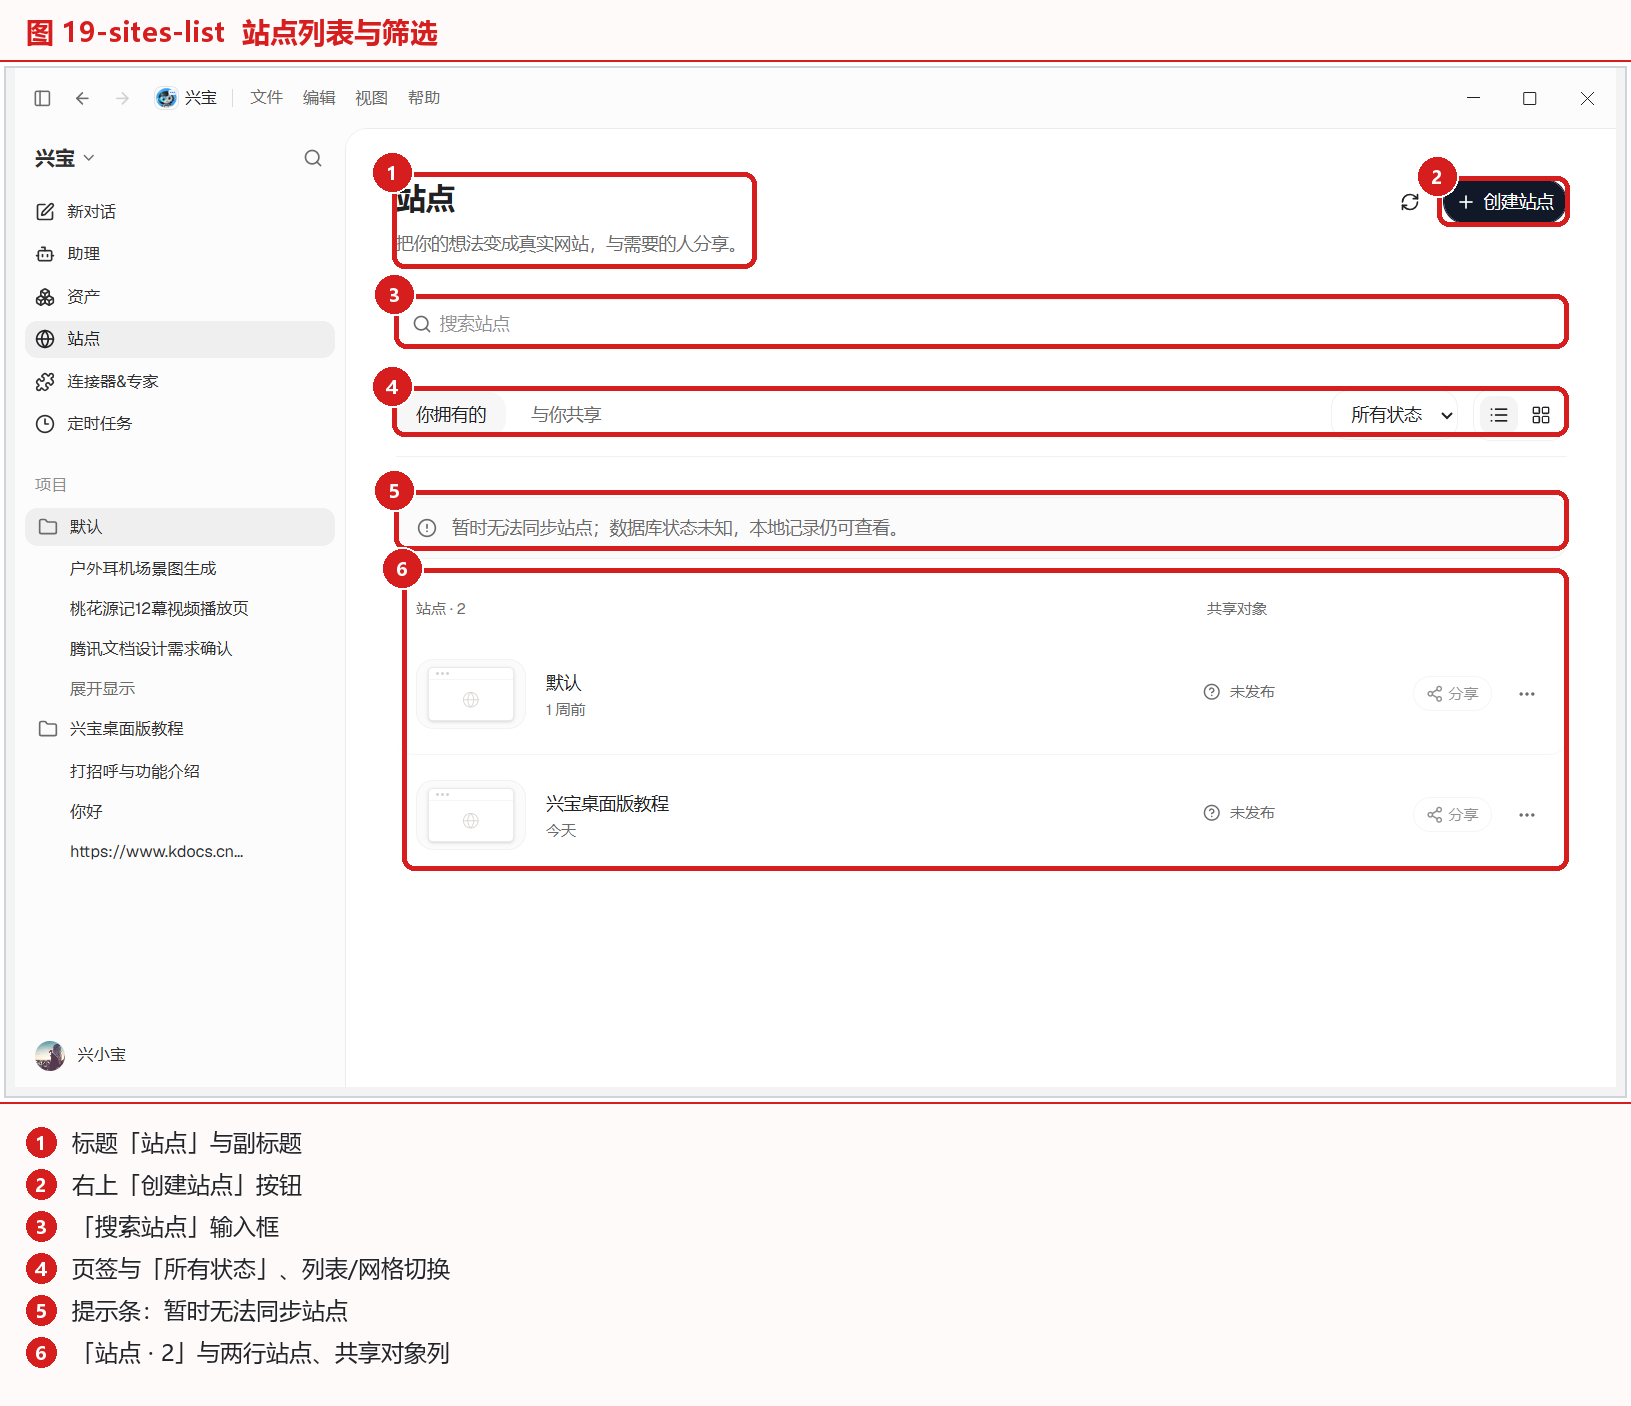Open the 文件 menu
Viewport: 1631px width, 1406px height.
point(266,98)
